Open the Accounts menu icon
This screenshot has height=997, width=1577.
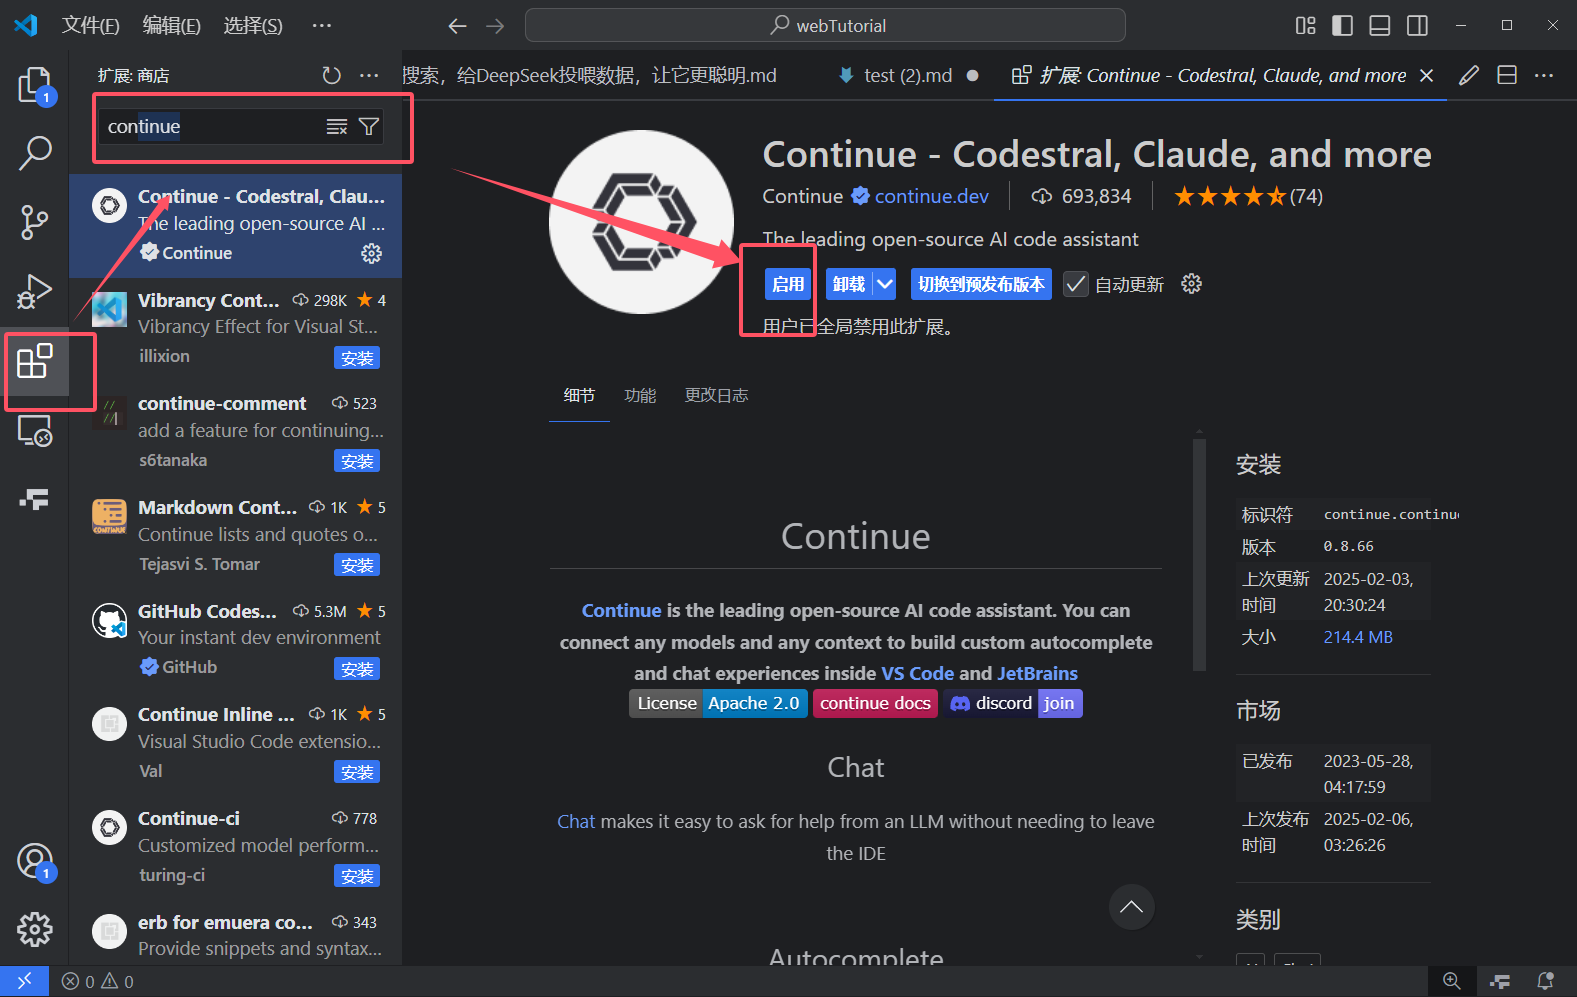pyautogui.click(x=35, y=861)
